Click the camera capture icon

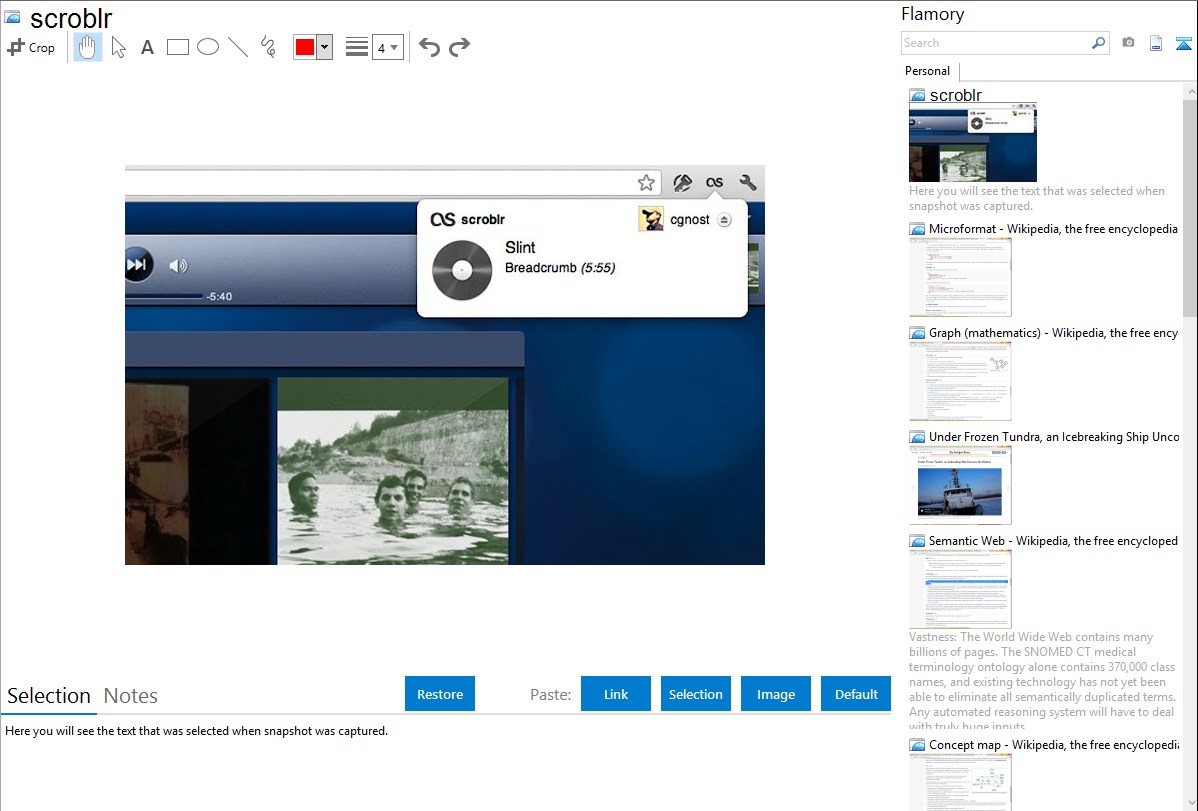pos(1128,43)
